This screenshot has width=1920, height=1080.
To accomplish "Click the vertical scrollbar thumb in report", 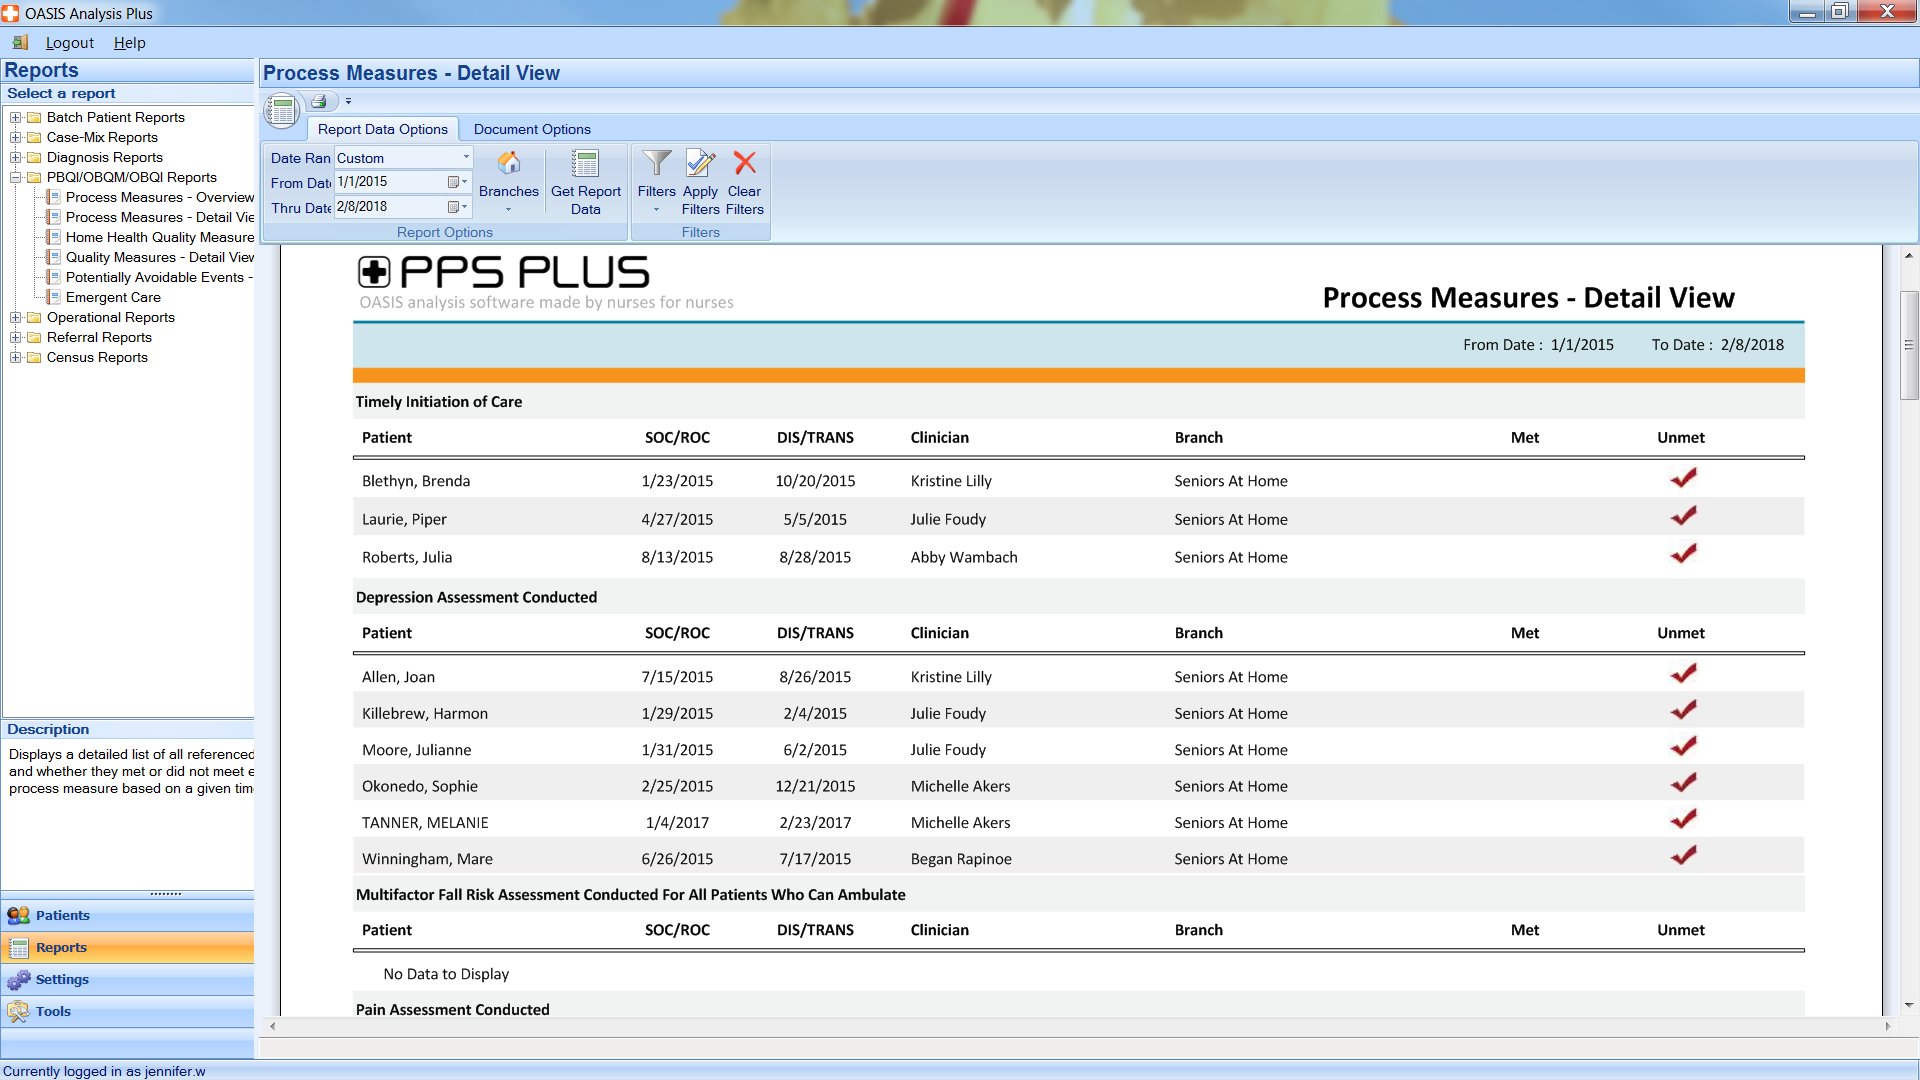I will (1908, 345).
